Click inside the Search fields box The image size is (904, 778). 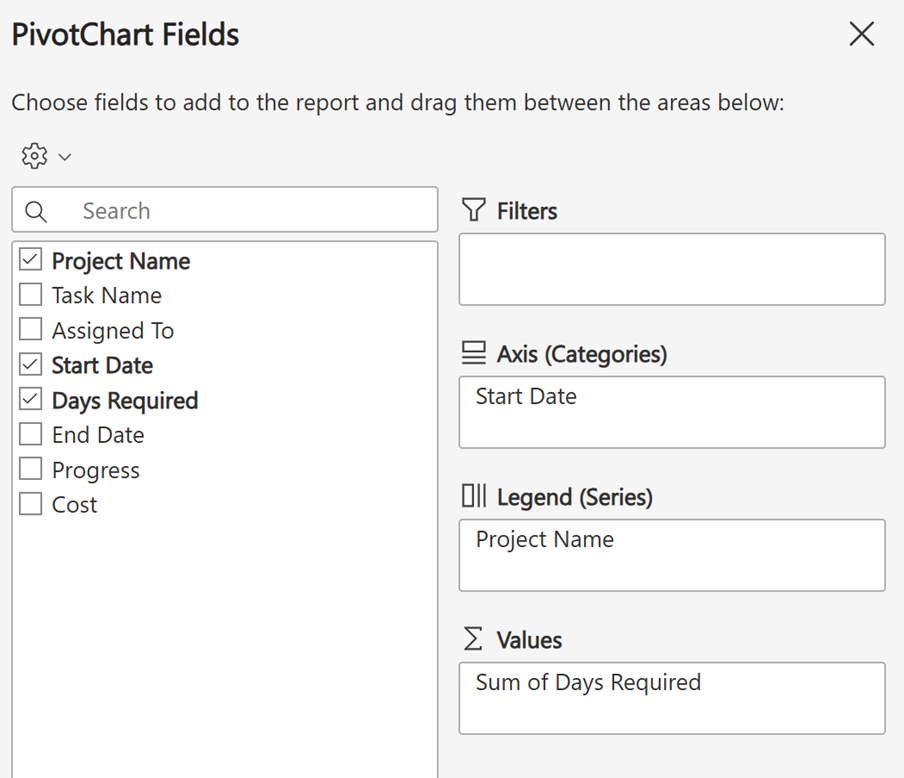(250, 211)
